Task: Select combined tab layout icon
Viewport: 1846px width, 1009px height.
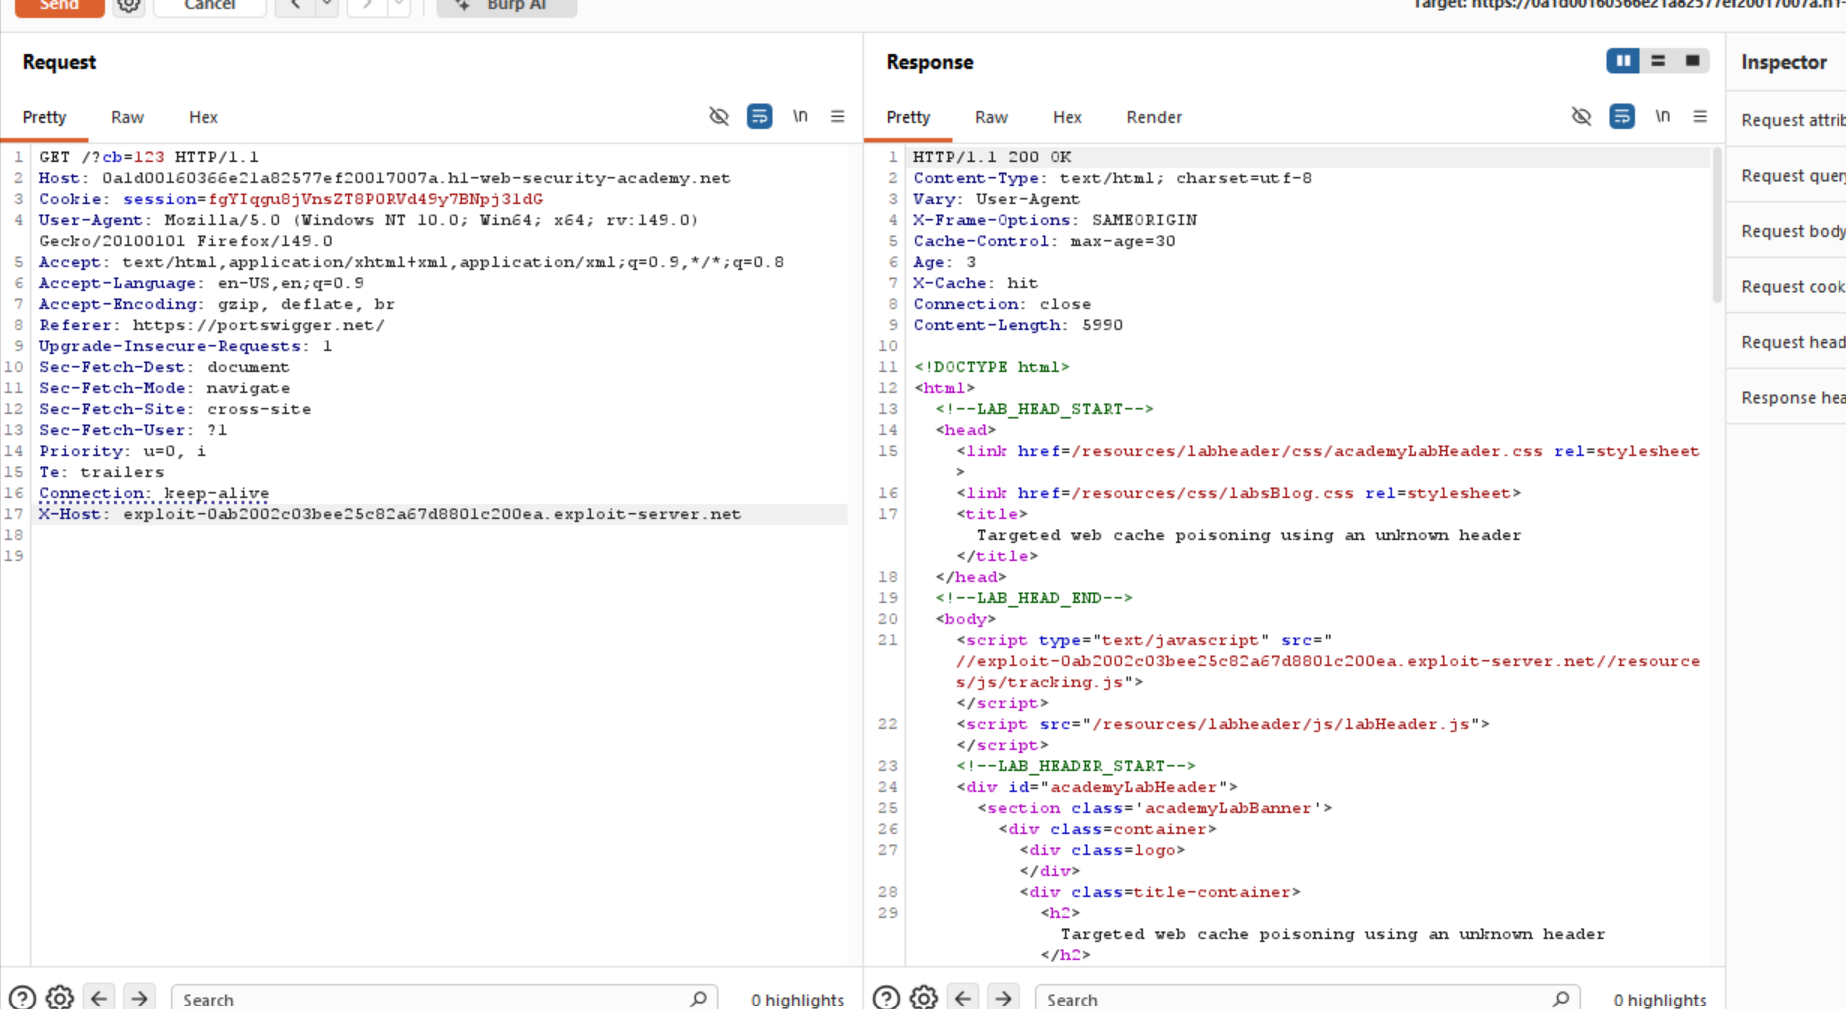Action: coord(1692,61)
